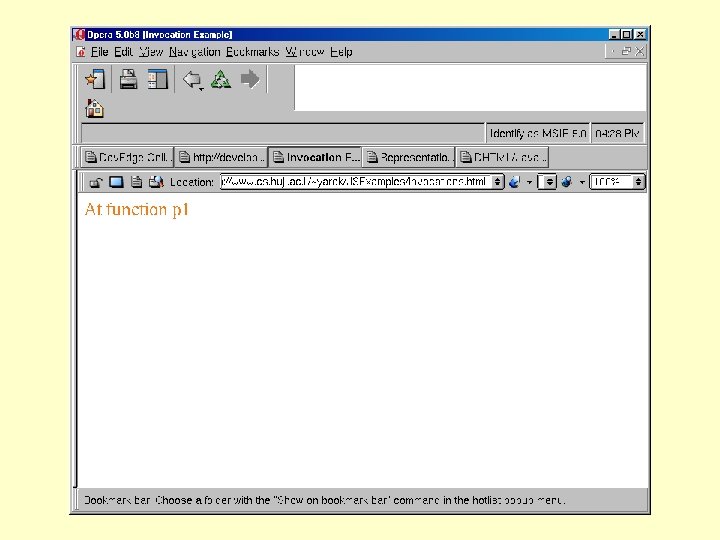
Task: Switch to the DHTML tab
Action: [x=502, y=158]
